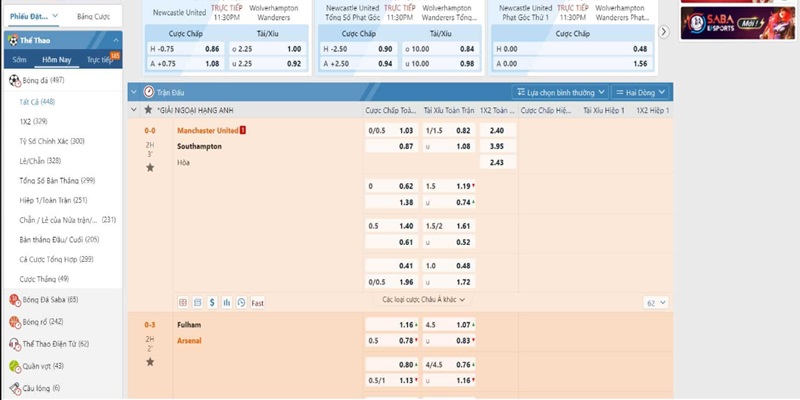Open the Hai Dòng layout dropdown
Screen dimensions: 800x400
641,92
